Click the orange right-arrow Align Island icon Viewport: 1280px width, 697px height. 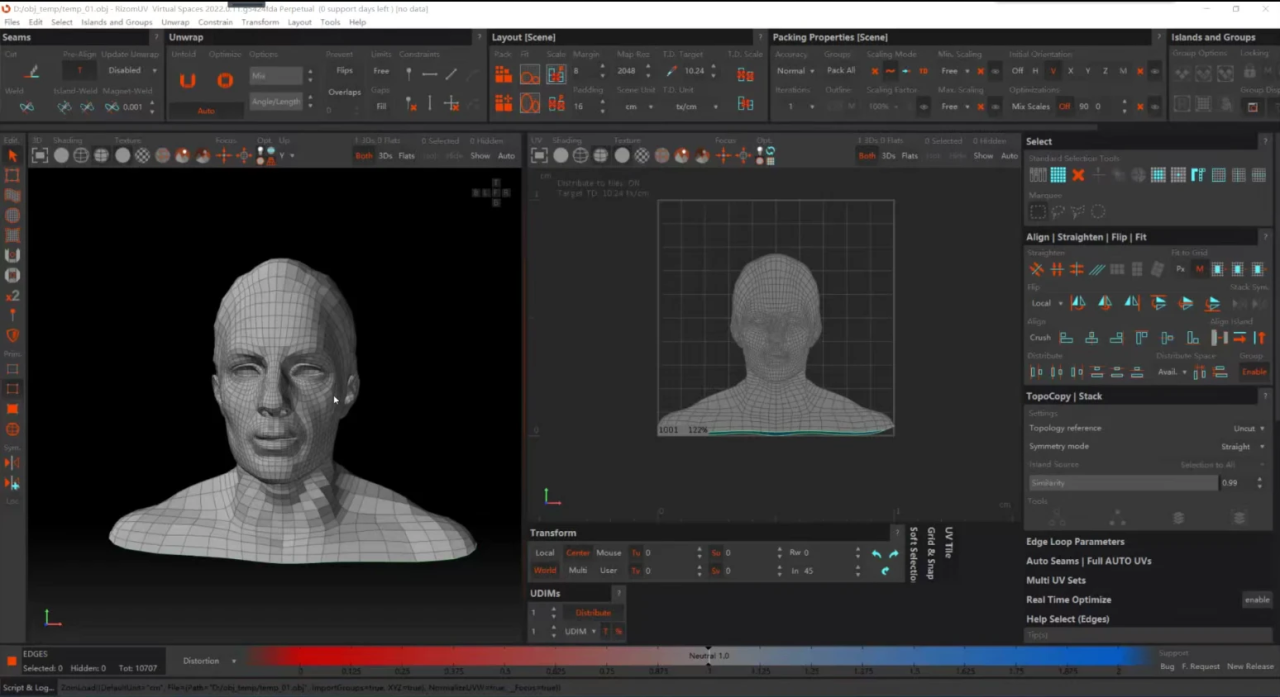point(1240,337)
